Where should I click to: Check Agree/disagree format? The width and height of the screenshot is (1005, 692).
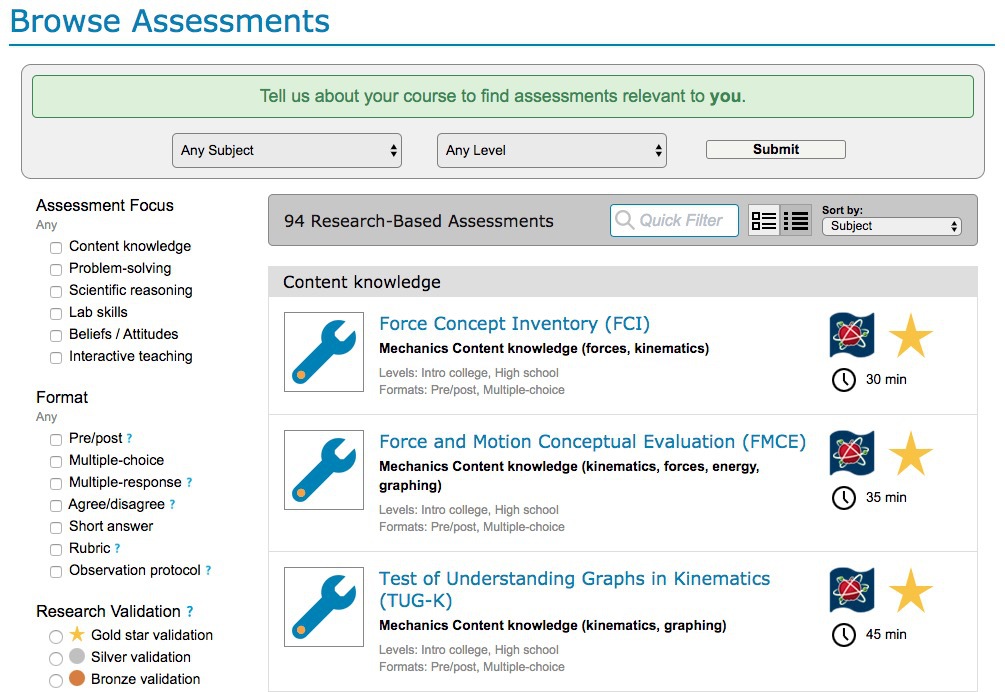56,506
